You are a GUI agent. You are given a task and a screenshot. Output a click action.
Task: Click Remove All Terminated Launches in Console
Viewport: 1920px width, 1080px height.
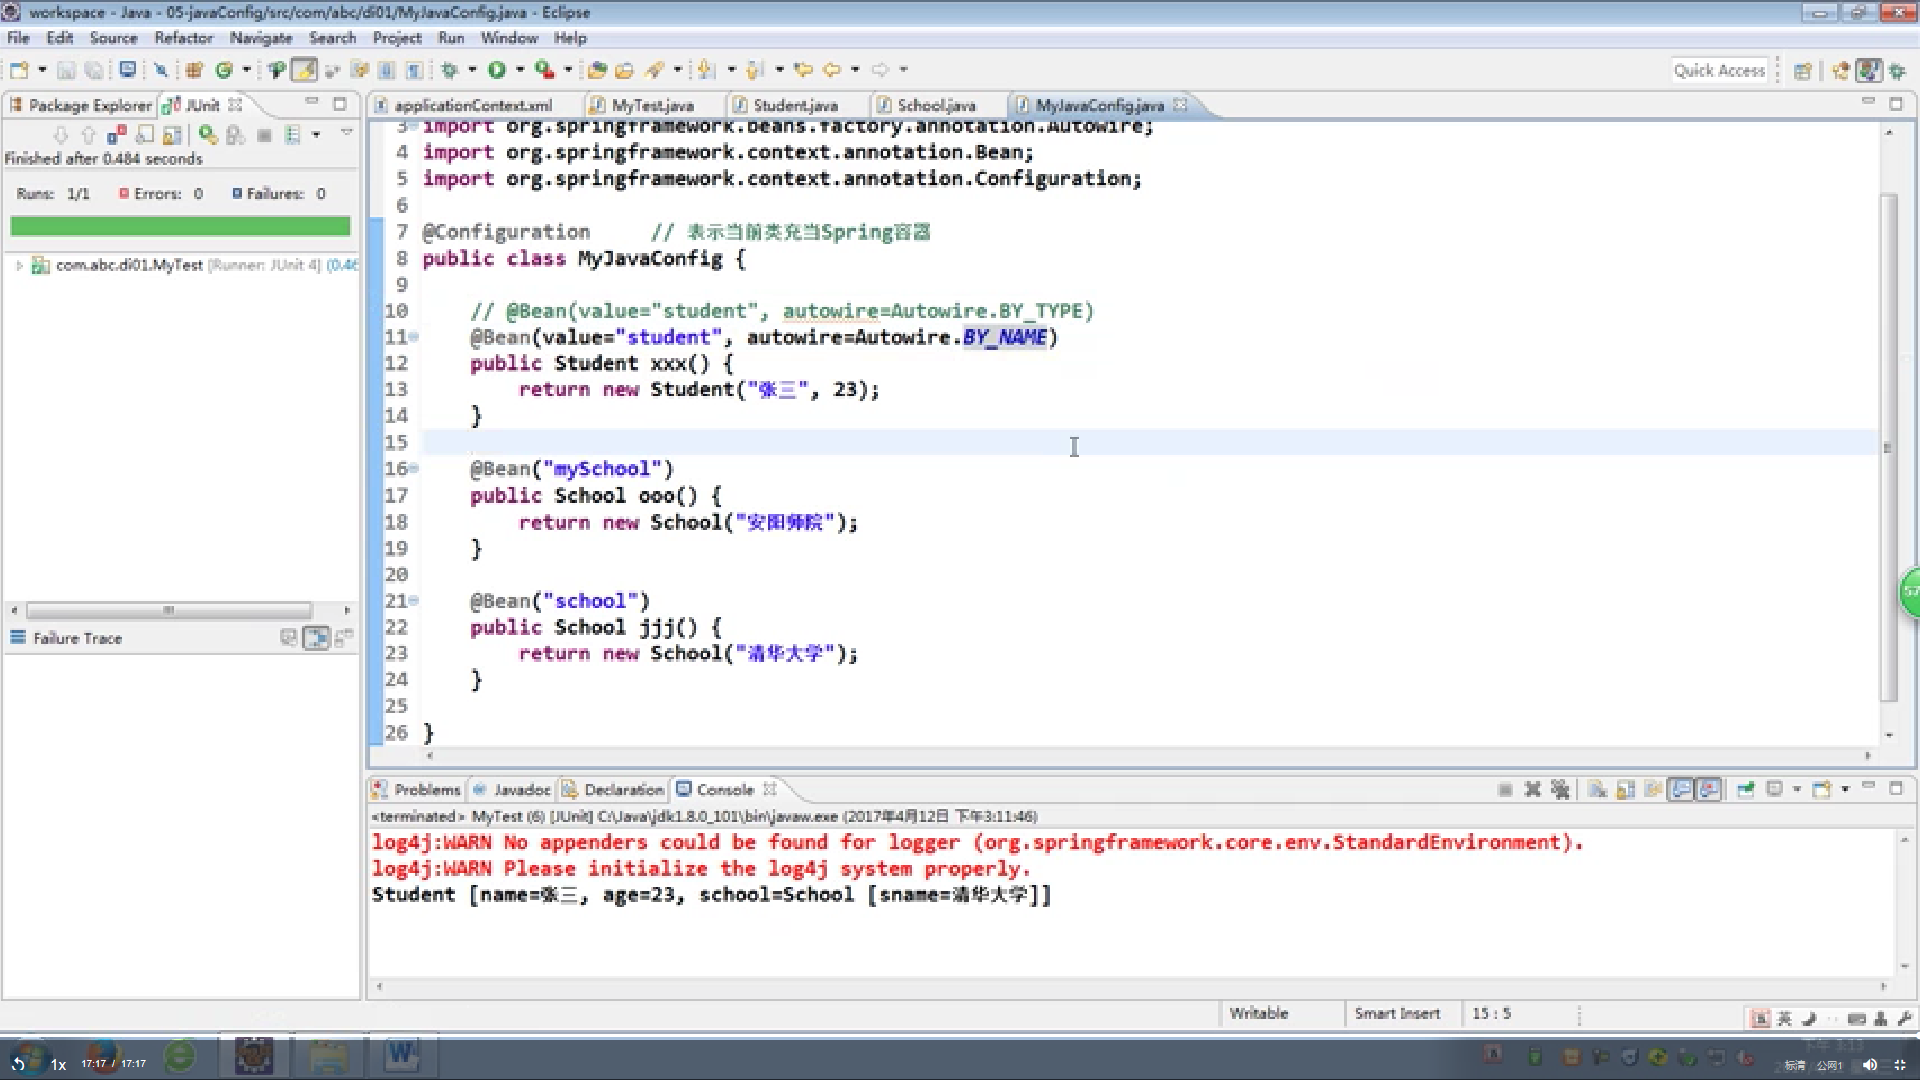coord(1560,790)
